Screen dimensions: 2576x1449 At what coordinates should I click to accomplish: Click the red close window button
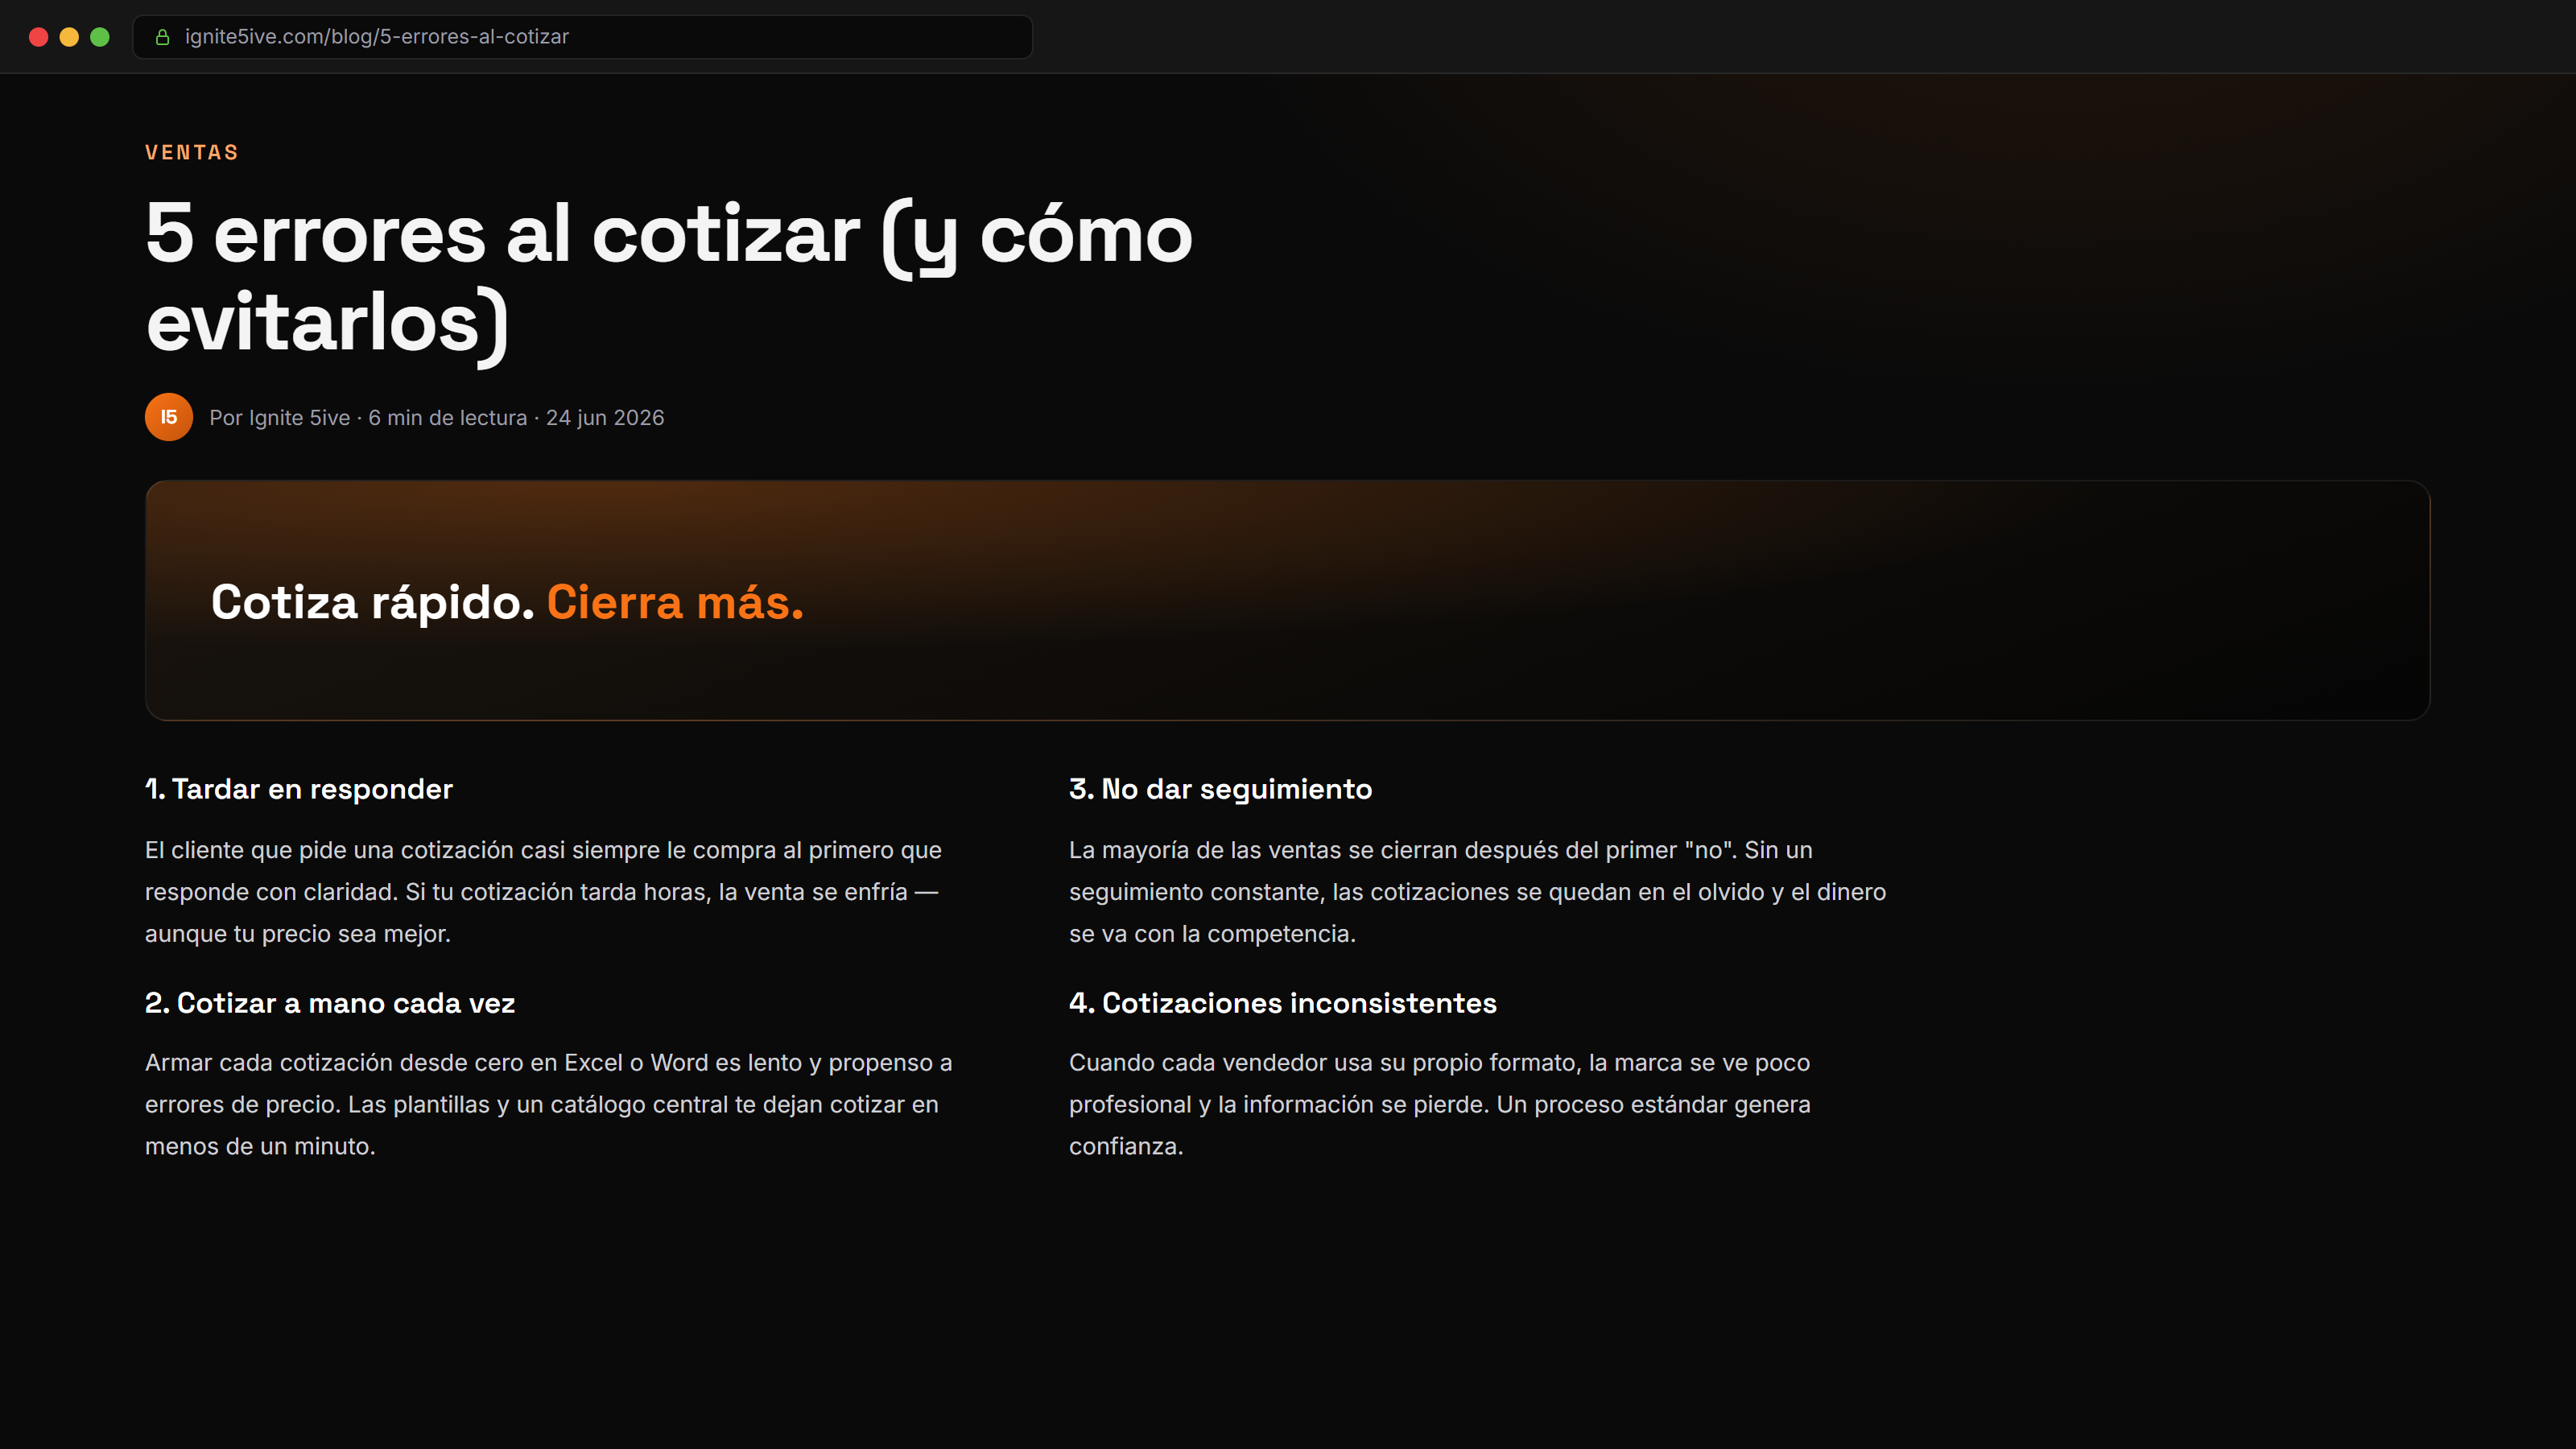39,37
